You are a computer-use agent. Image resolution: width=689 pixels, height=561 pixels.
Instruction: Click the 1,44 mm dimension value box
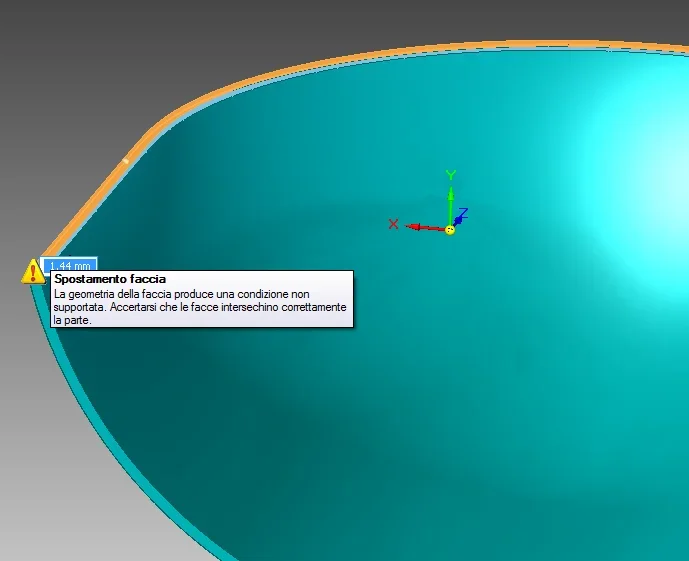(x=70, y=266)
